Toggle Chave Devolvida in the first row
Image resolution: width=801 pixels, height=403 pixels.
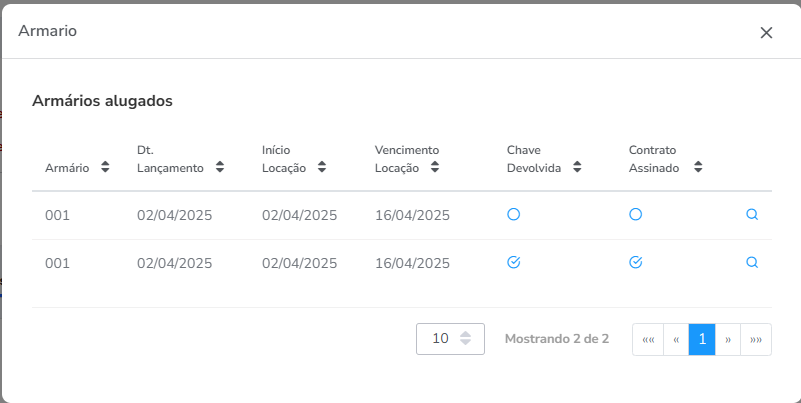(513, 214)
